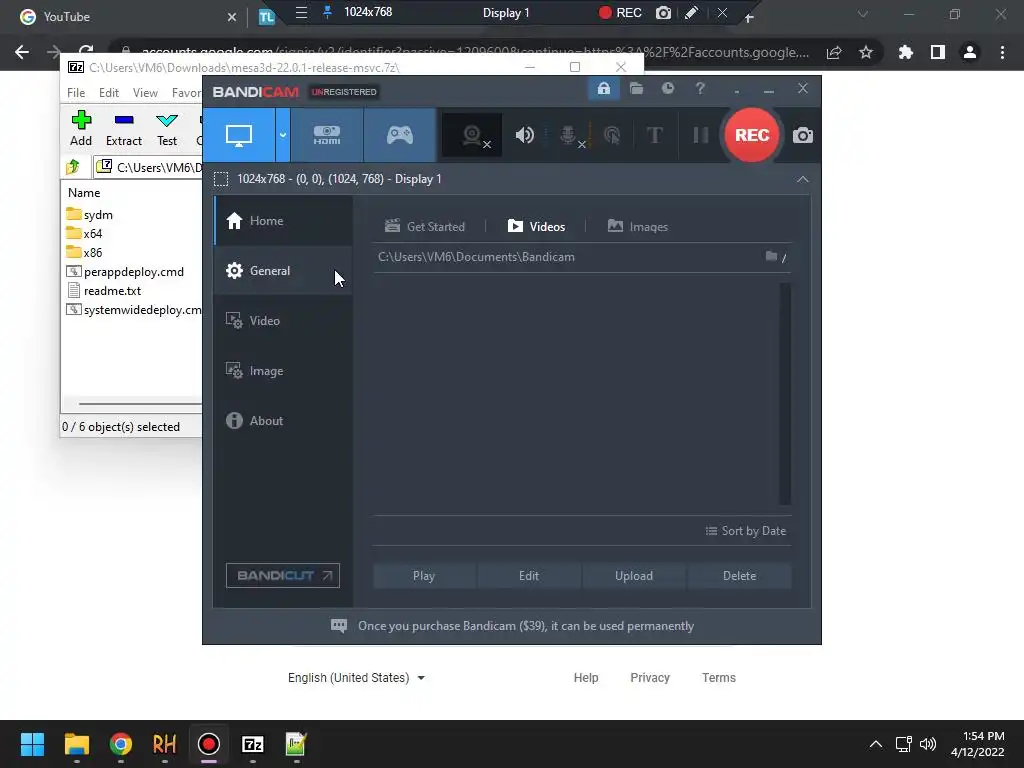
Task: Open the 7-Zip File menu
Action: [x=76, y=93]
